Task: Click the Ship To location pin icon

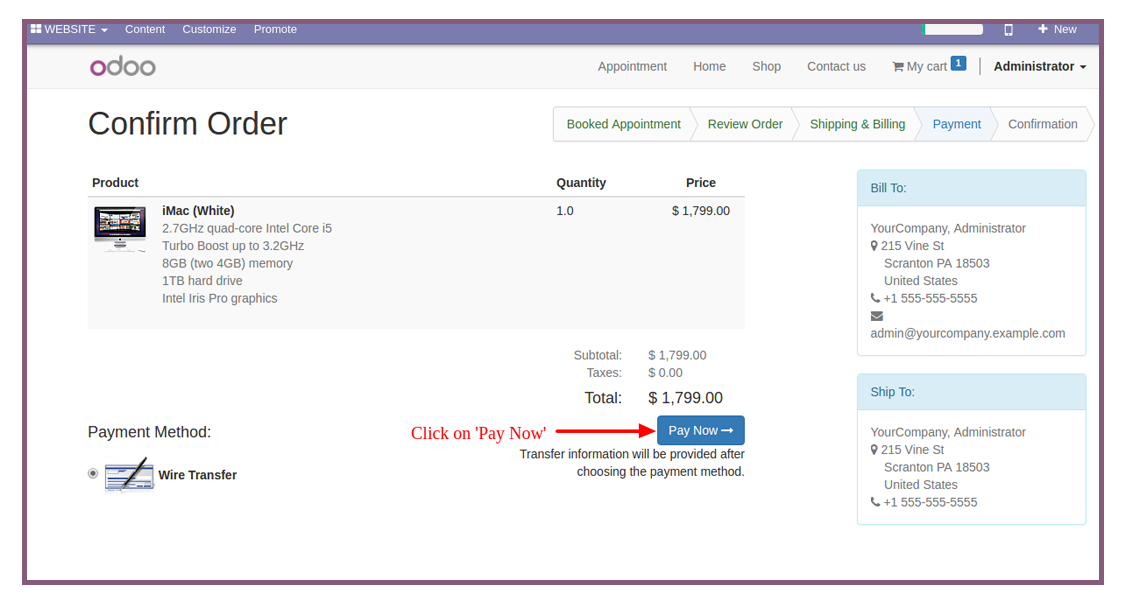Action: click(874, 450)
